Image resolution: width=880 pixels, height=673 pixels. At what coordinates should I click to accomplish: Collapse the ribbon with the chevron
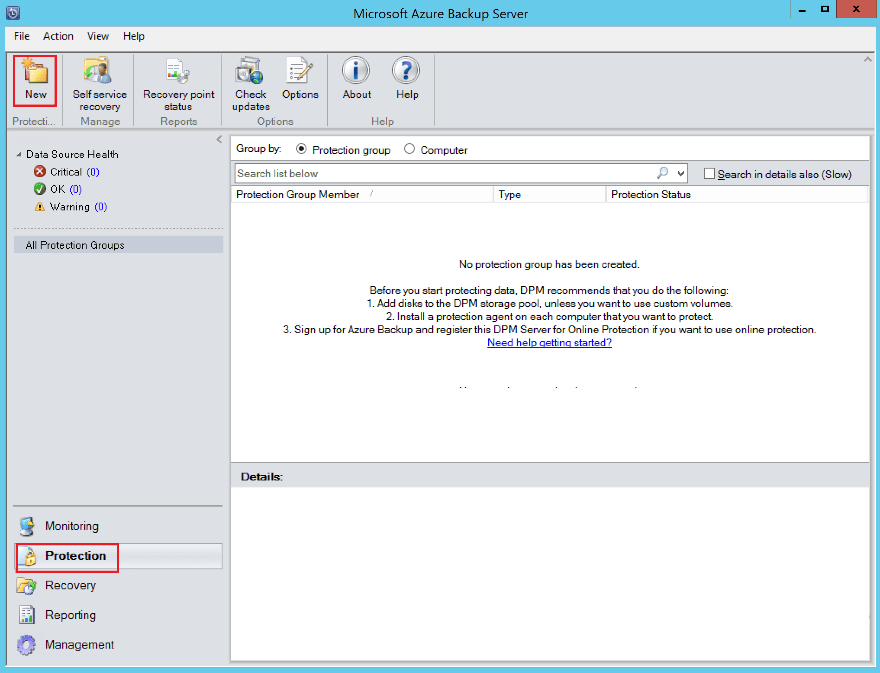pos(868,59)
